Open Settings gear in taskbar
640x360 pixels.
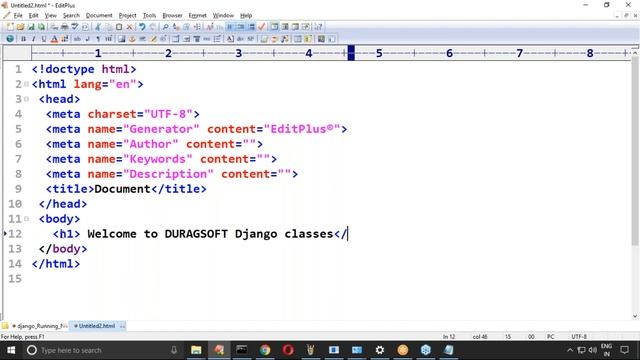click(x=380, y=350)
